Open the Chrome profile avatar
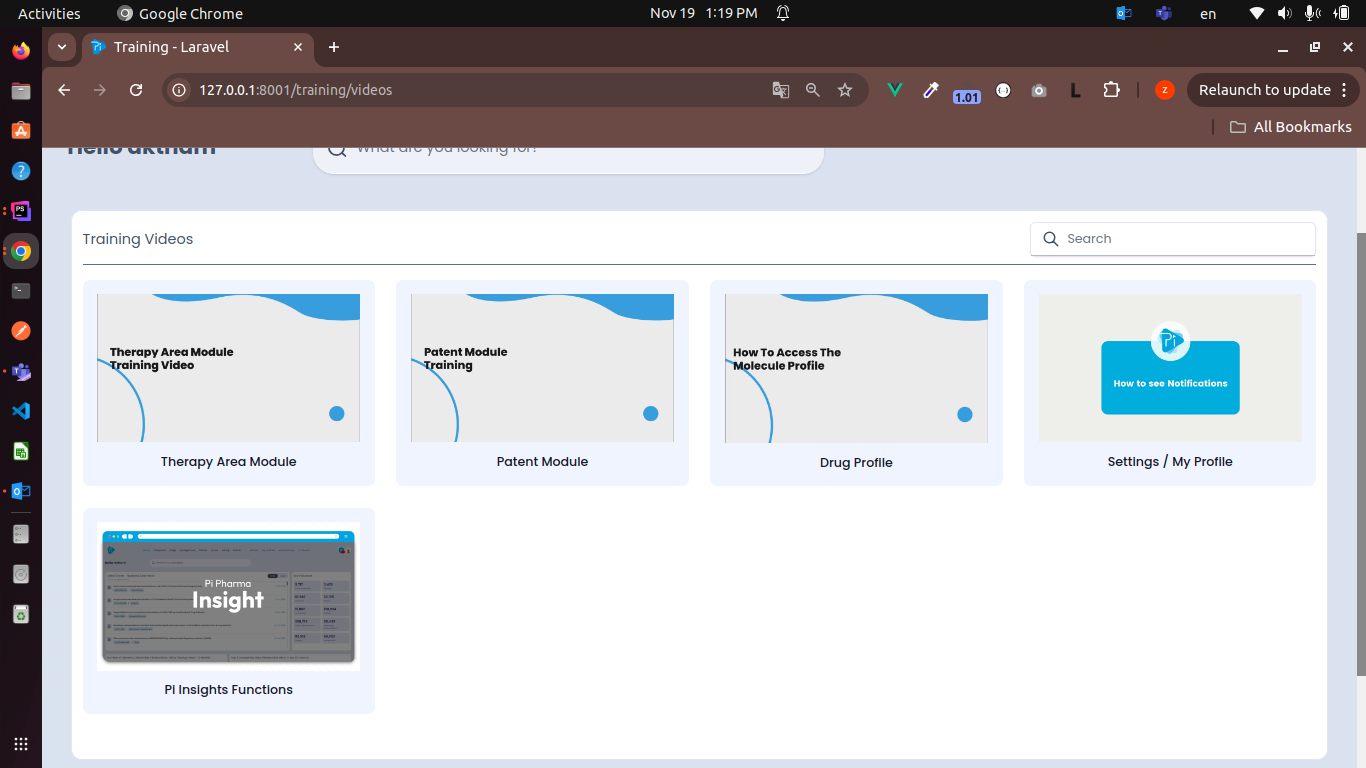Image resolution: width=1366 pixels, height=768 pixels. tap(1164, 90)
